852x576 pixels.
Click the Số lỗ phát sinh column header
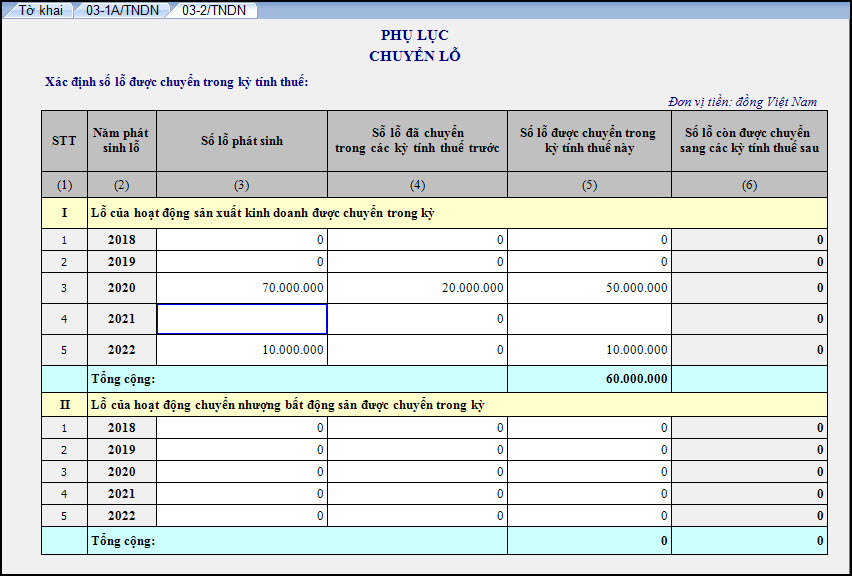coord(242,141)
